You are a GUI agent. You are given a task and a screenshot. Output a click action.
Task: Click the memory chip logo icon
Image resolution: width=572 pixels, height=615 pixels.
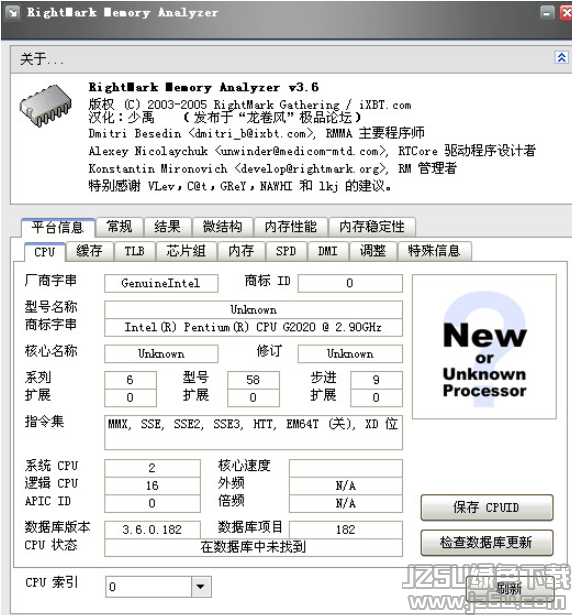pos(46,105)
